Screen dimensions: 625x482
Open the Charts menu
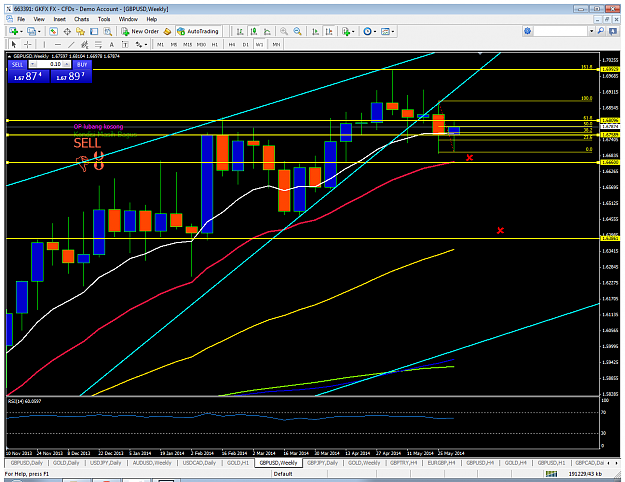click(81, 19)
